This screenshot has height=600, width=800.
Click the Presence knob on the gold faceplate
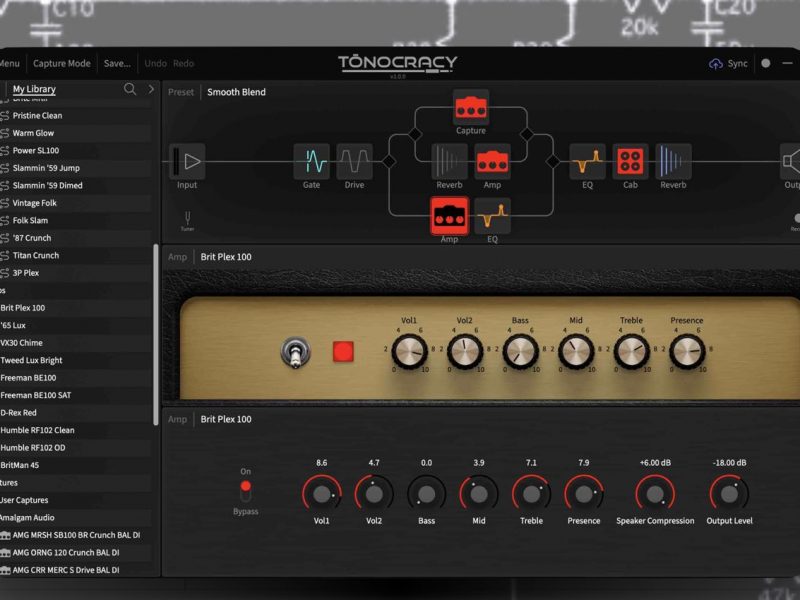click(687, 352)
